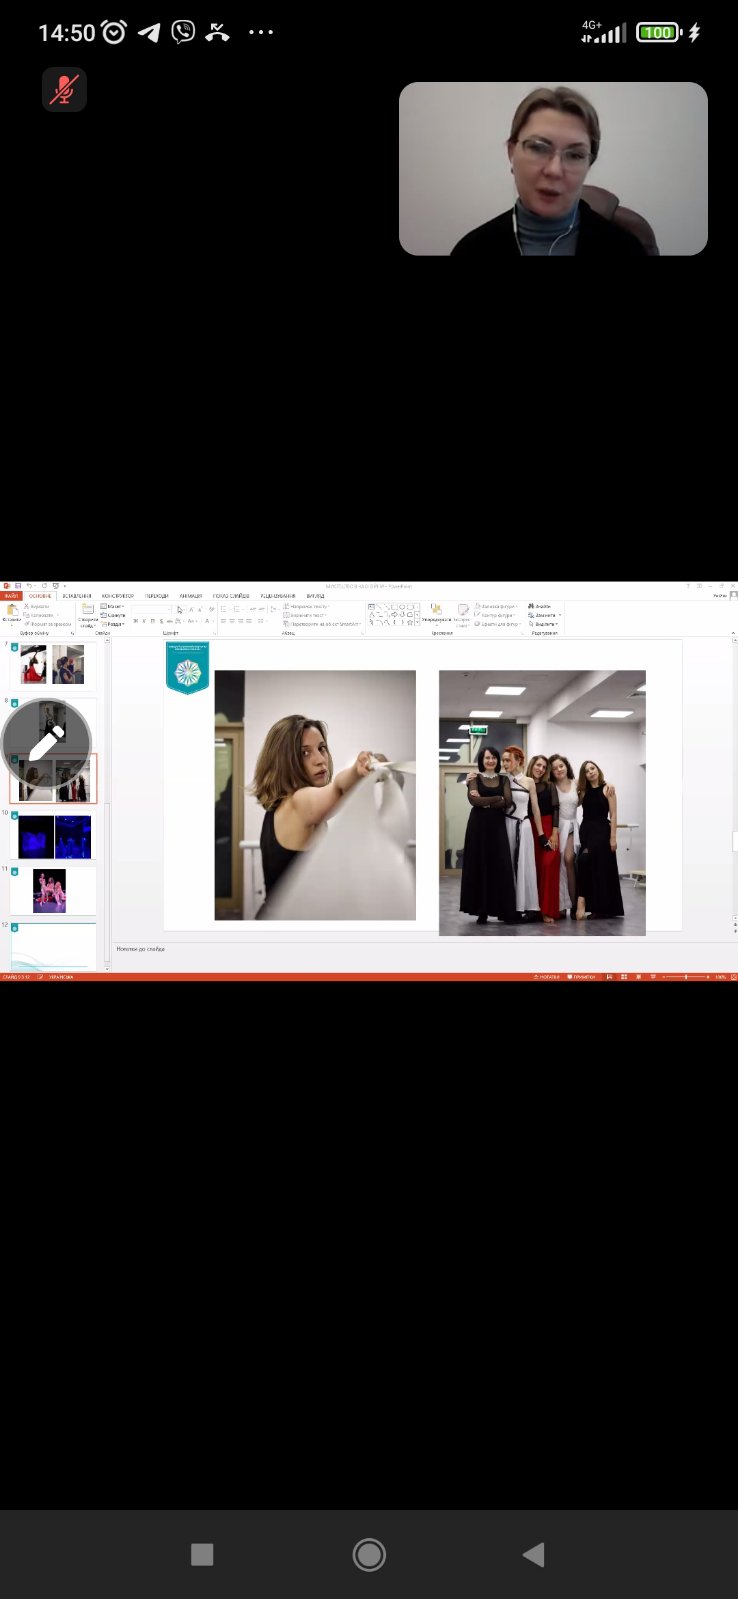The height and width of the screenshot is (1599, 738).
Task: Switch to the Вставлення ribbon tab
Action: [77, 596]
